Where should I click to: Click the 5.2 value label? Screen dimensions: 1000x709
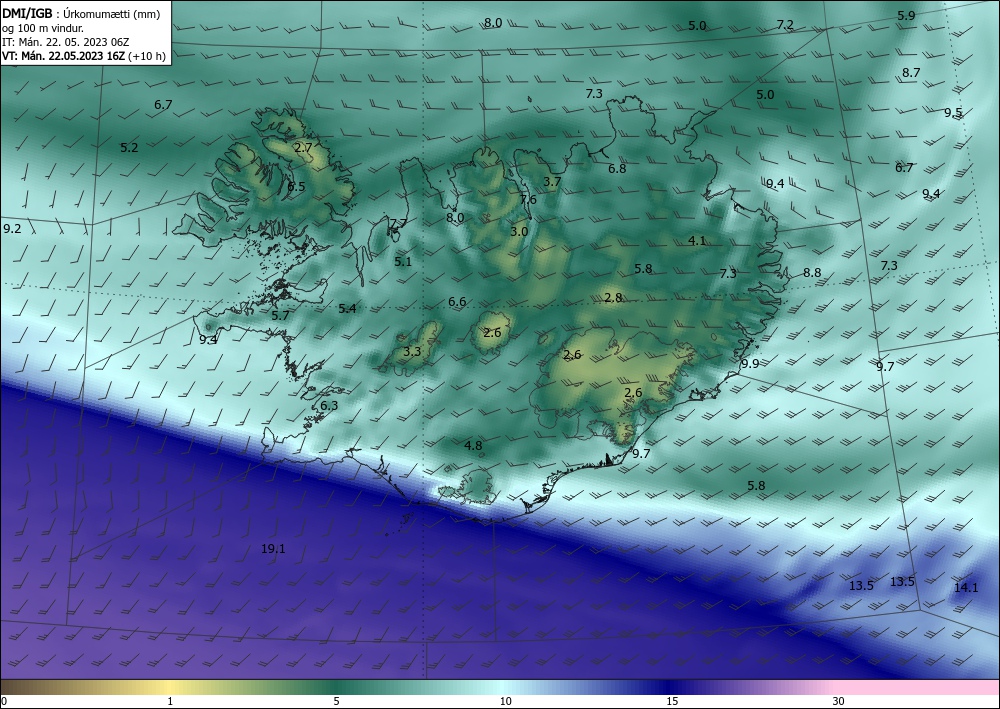[x=129, y=147]
